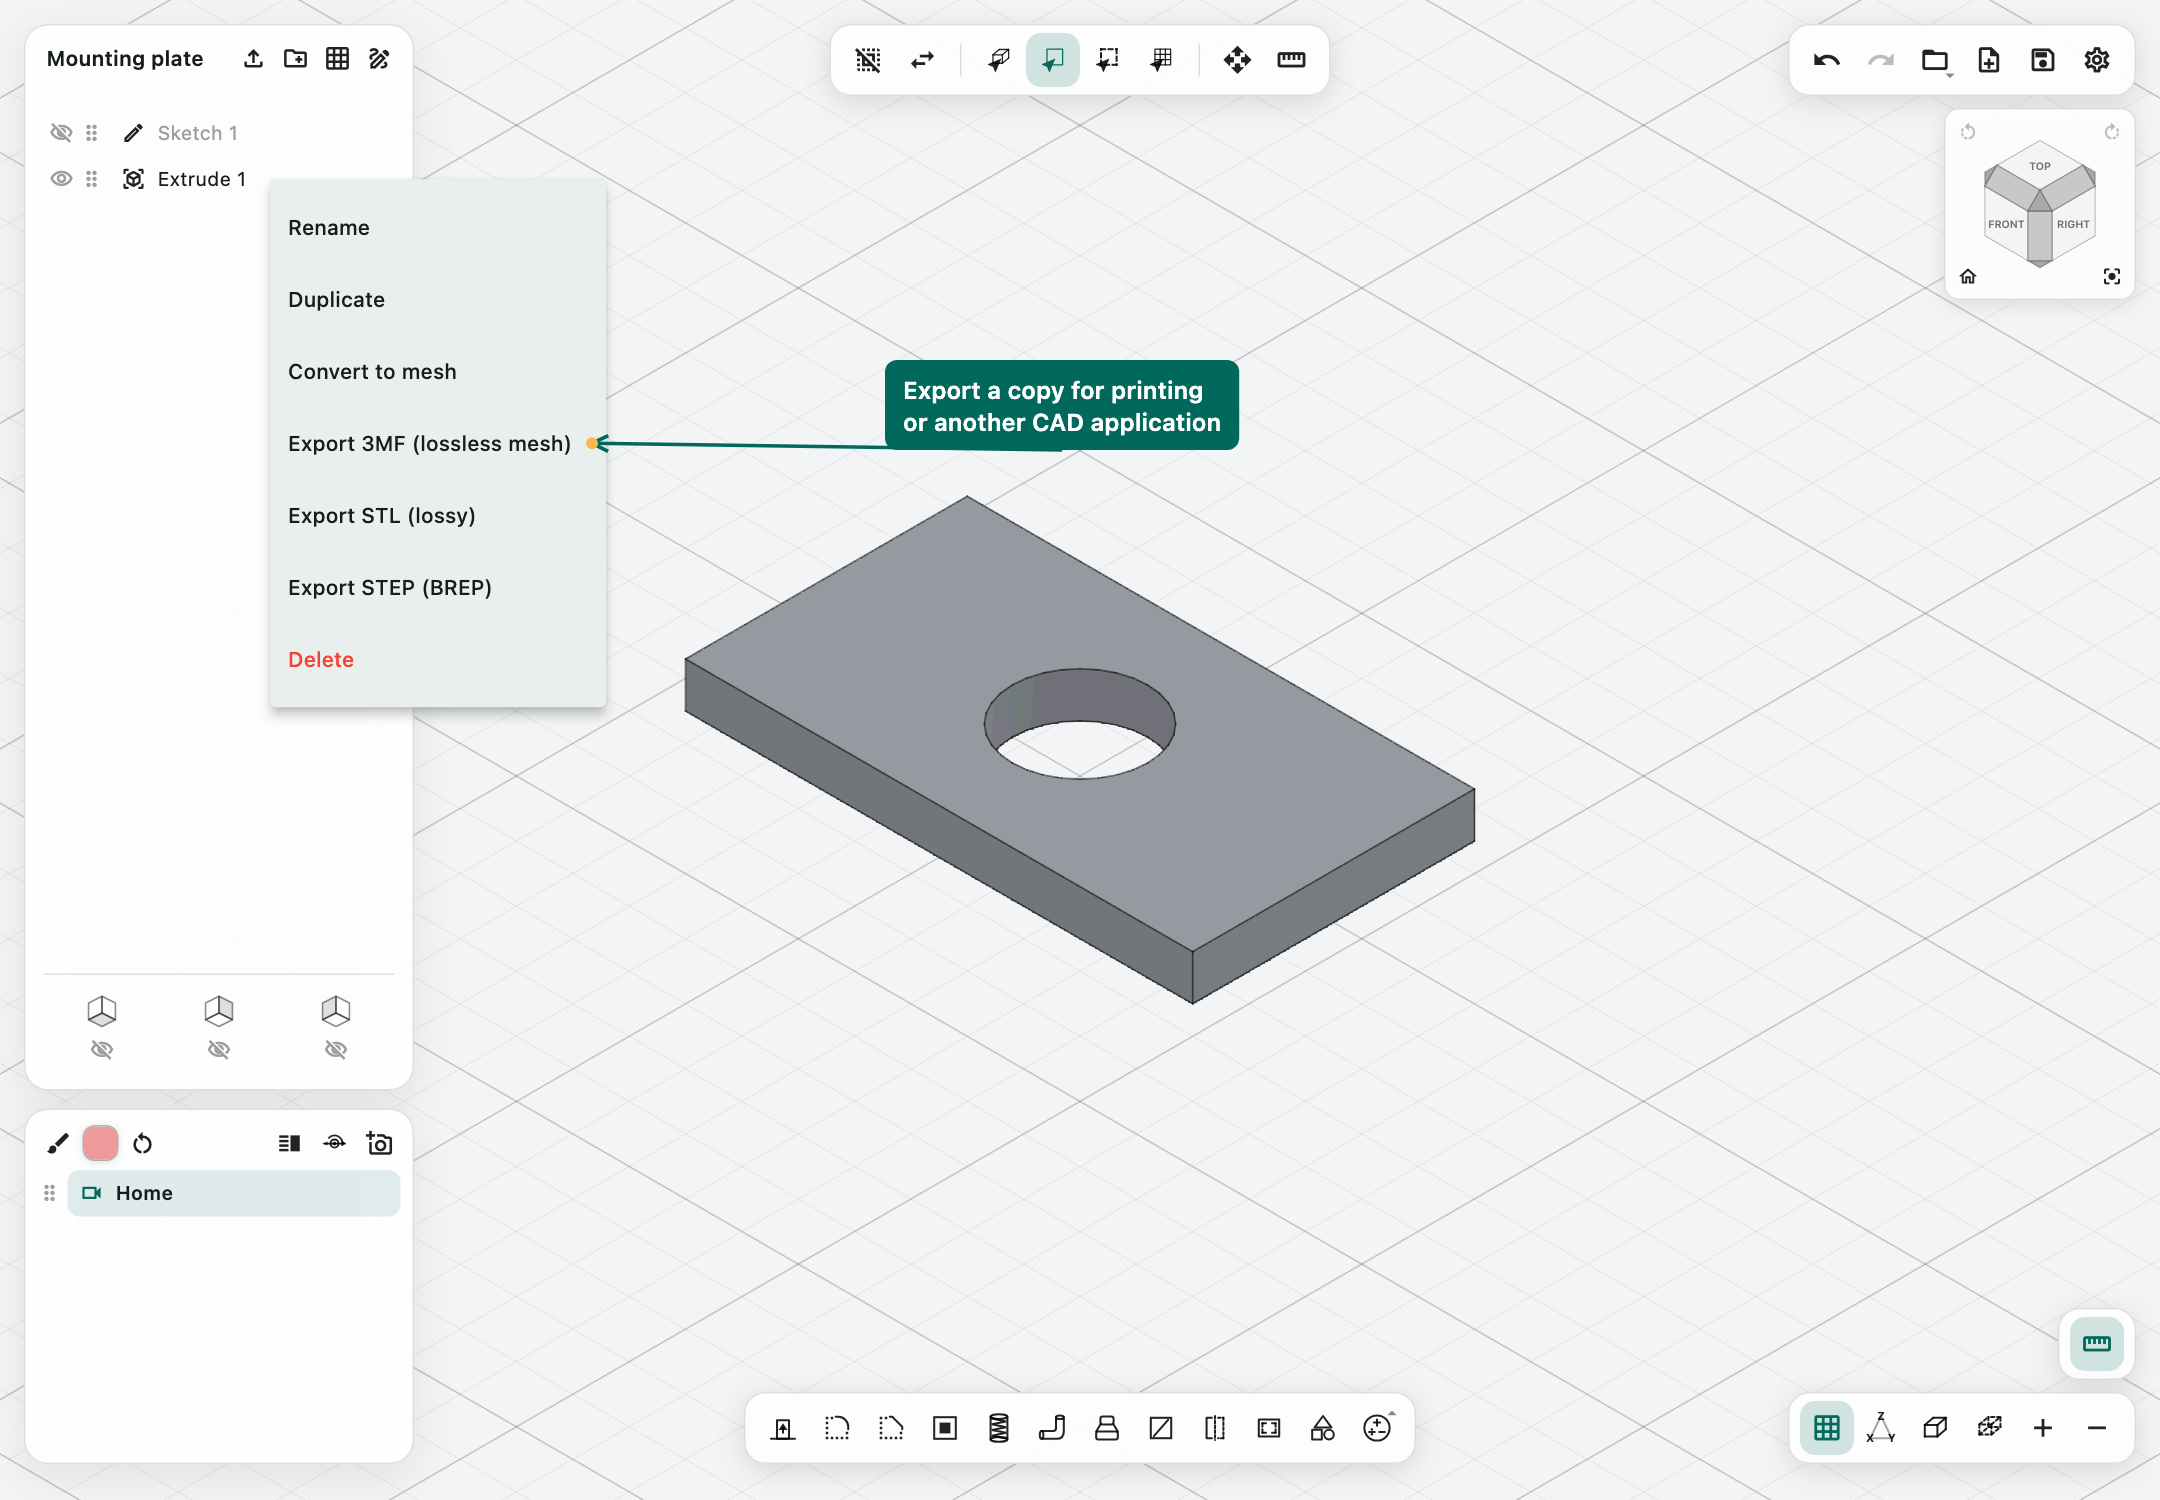Image resolution: width=2160 pixels, height=1500 pixels.
Task: Toggle the grid display button
Action: (1827, 1428)
